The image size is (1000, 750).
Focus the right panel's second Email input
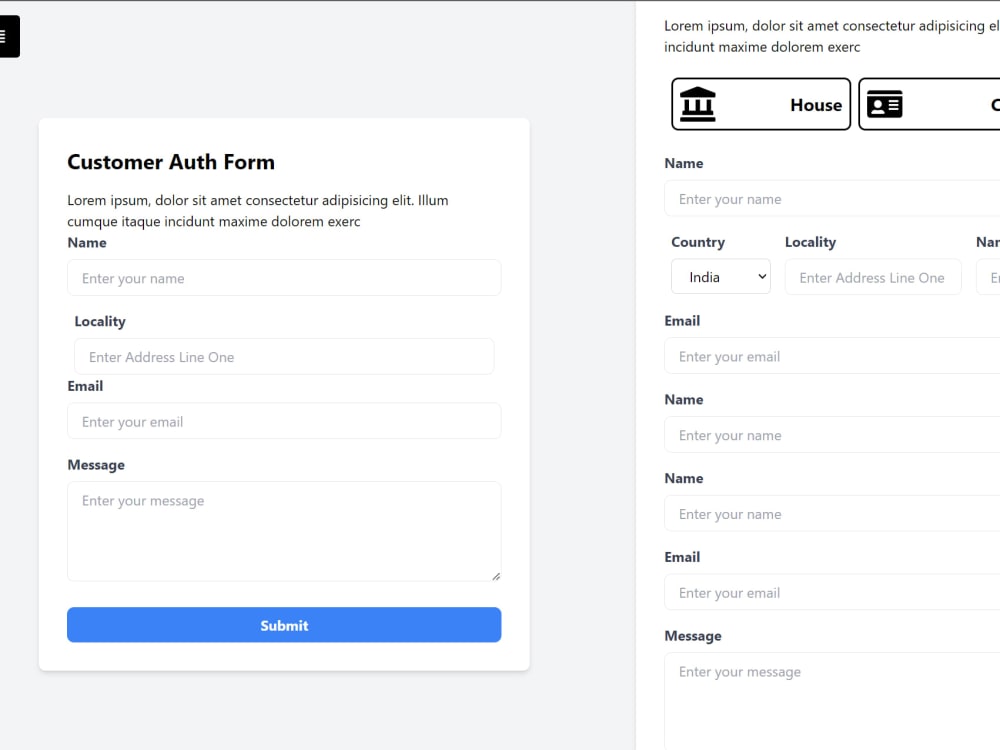[832, 592]
